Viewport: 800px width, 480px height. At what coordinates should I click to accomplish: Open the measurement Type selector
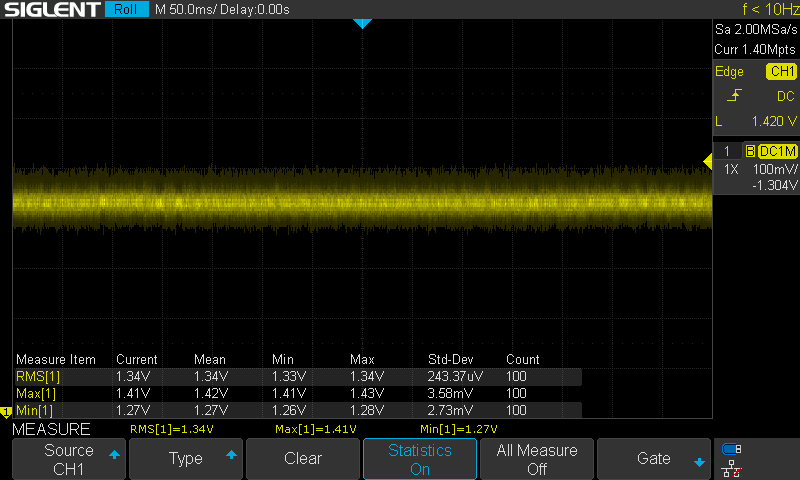(x=186, y=459)
